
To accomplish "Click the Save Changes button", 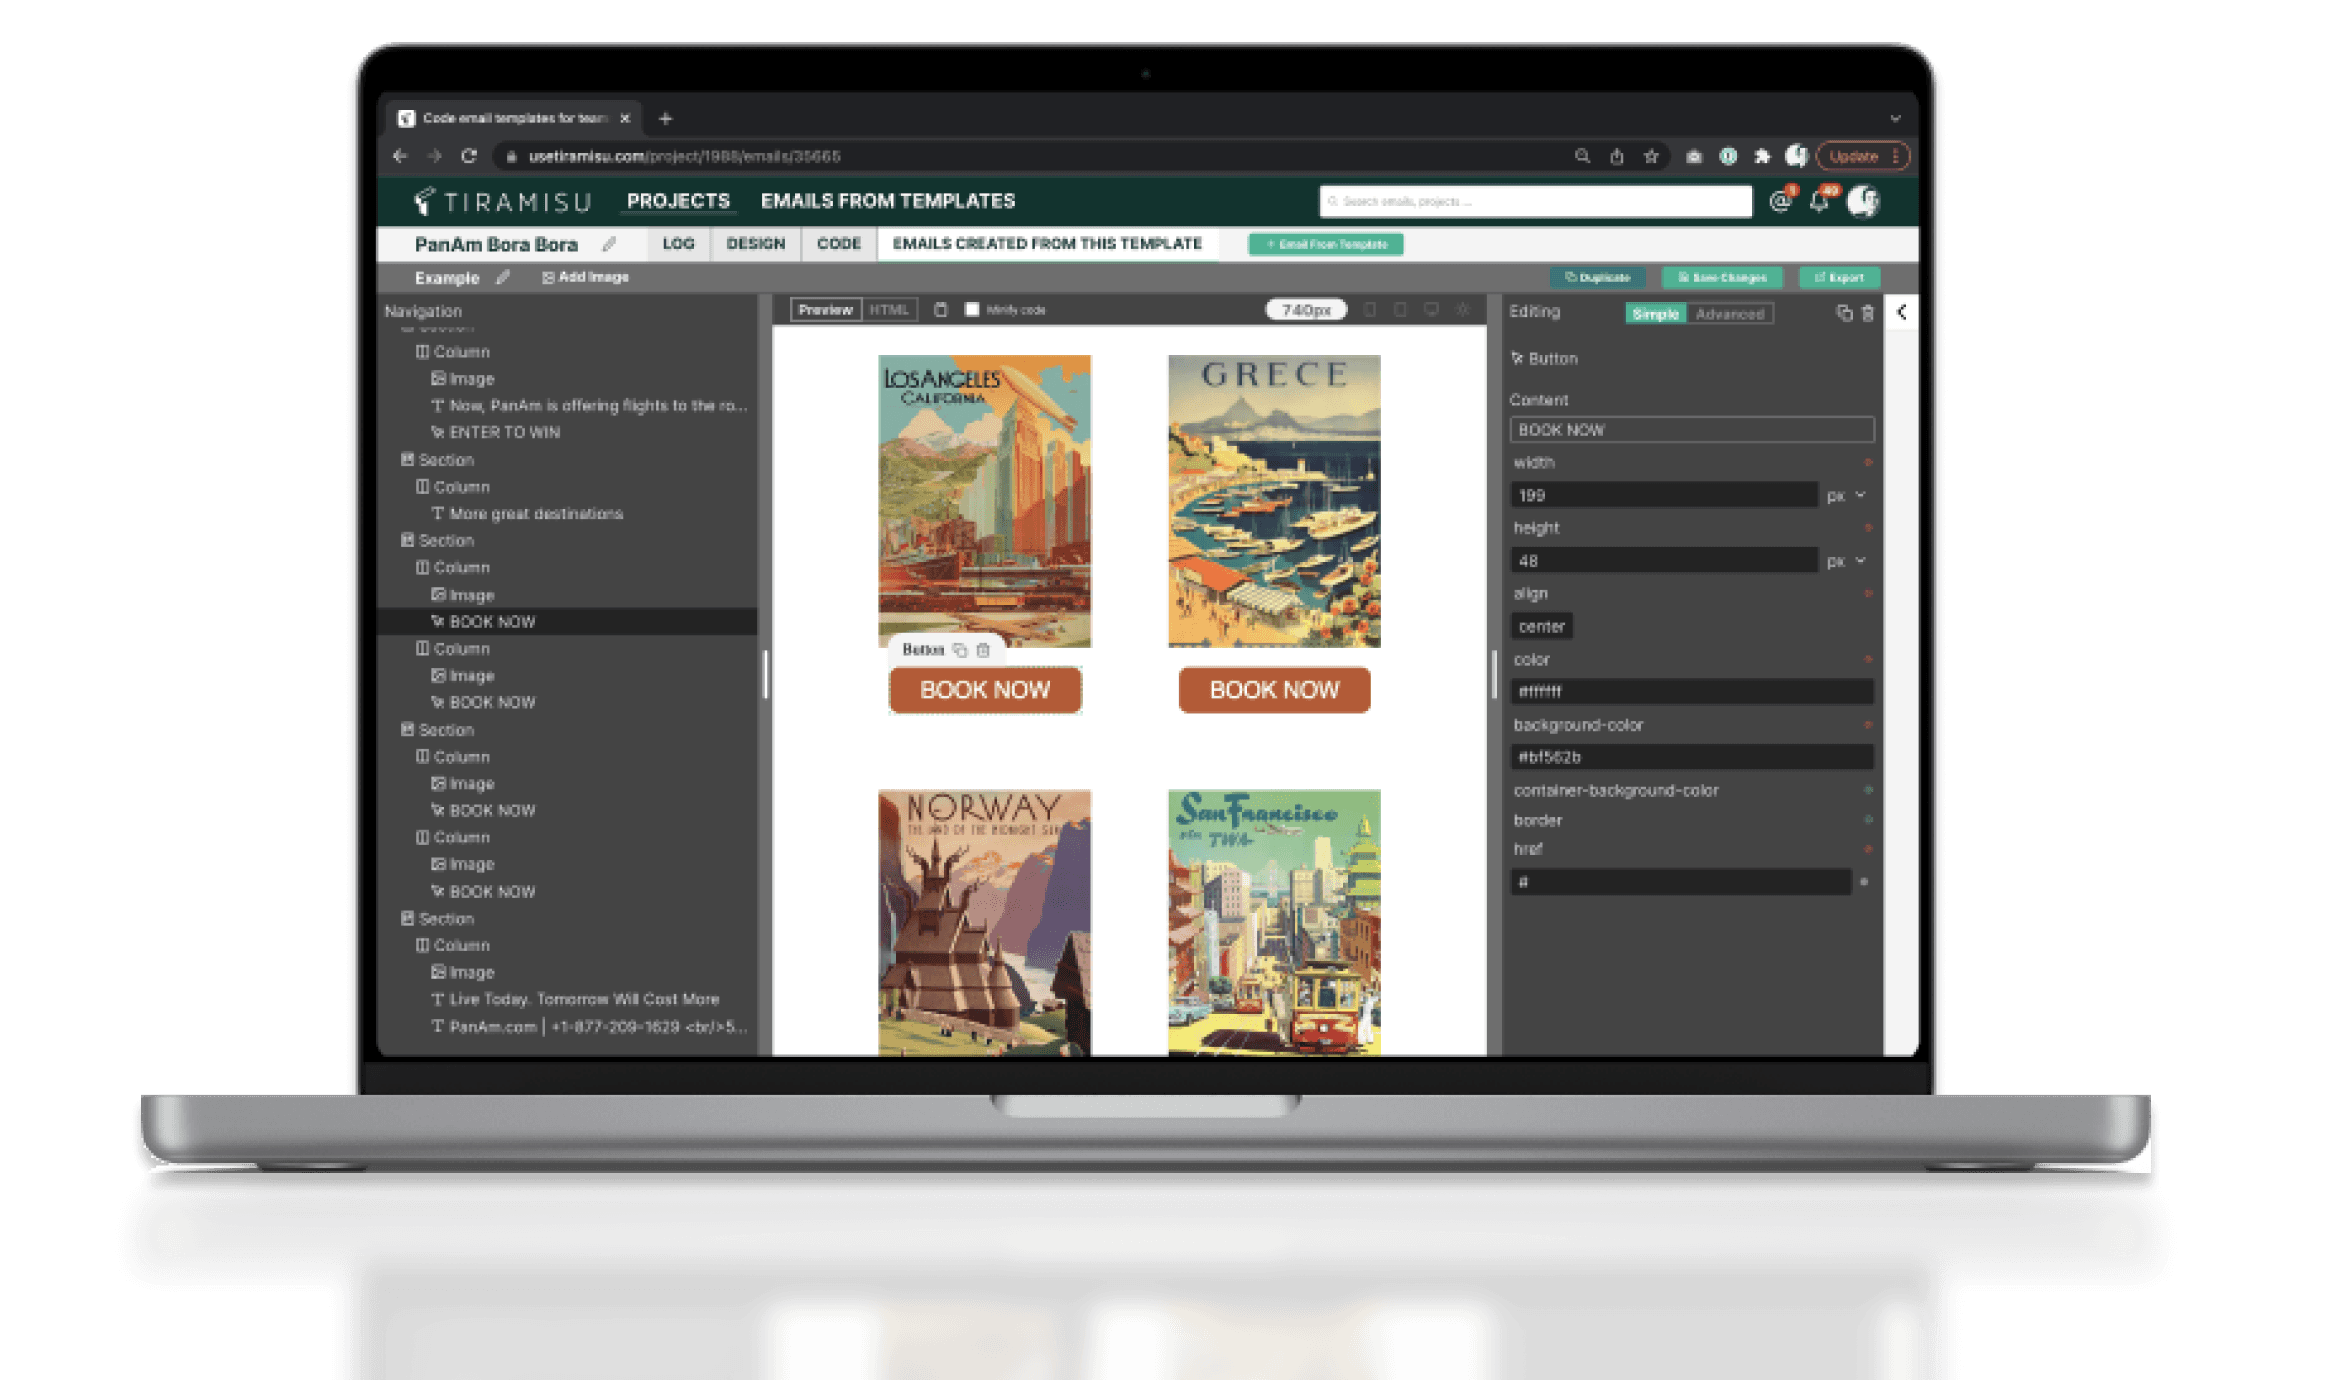I will (1722, 278).
